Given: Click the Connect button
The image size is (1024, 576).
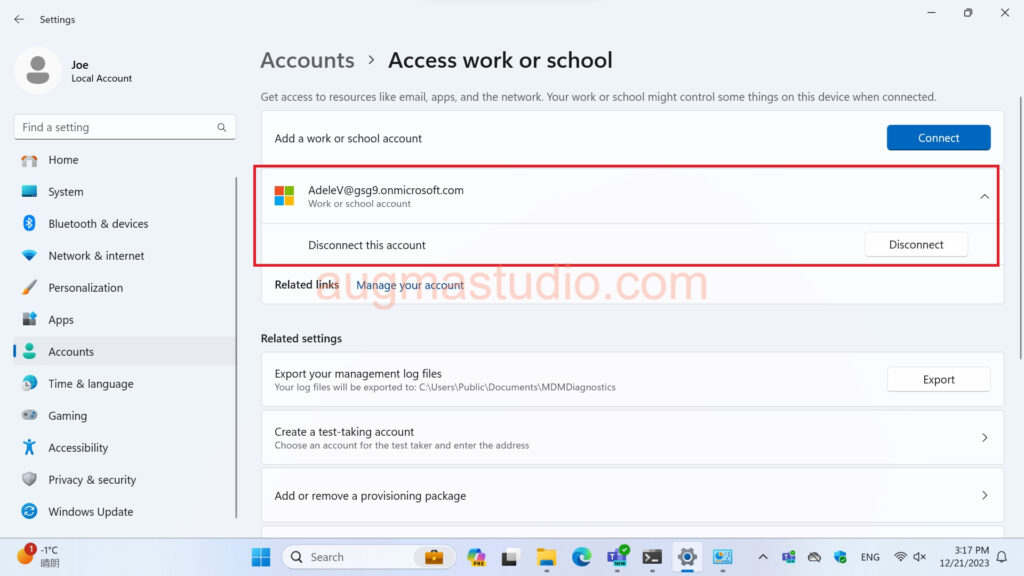Looking at the screenshot, I should coord(938,138).
